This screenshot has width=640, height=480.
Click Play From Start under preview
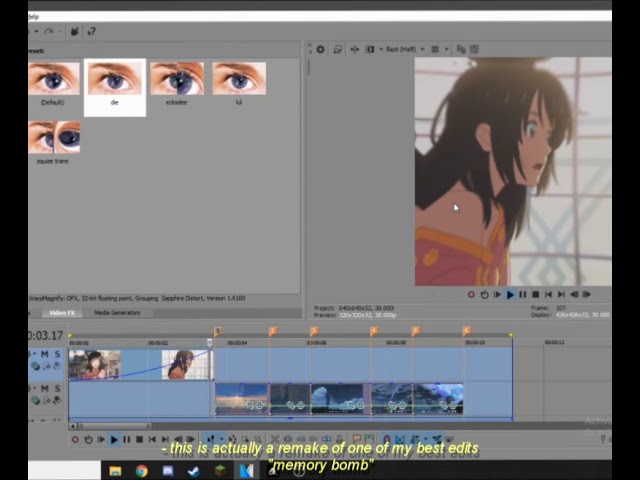497,294
